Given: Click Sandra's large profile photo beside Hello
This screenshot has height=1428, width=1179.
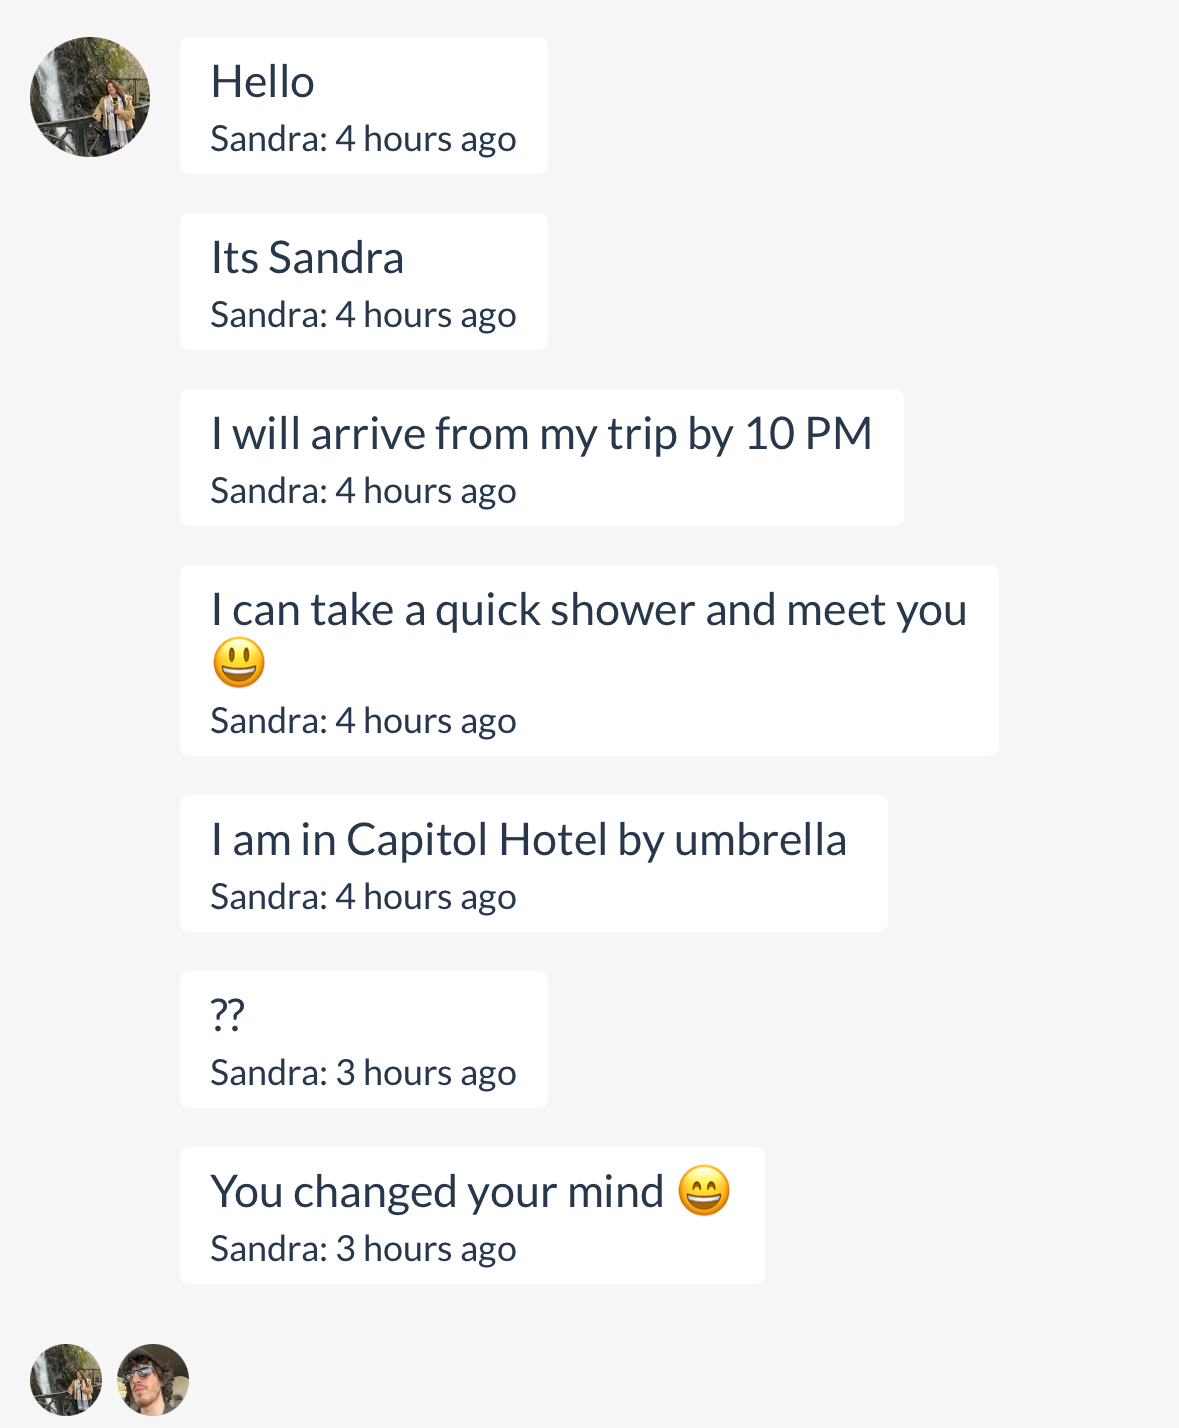Looking at the screenshot, I should (x=90, y=97).
